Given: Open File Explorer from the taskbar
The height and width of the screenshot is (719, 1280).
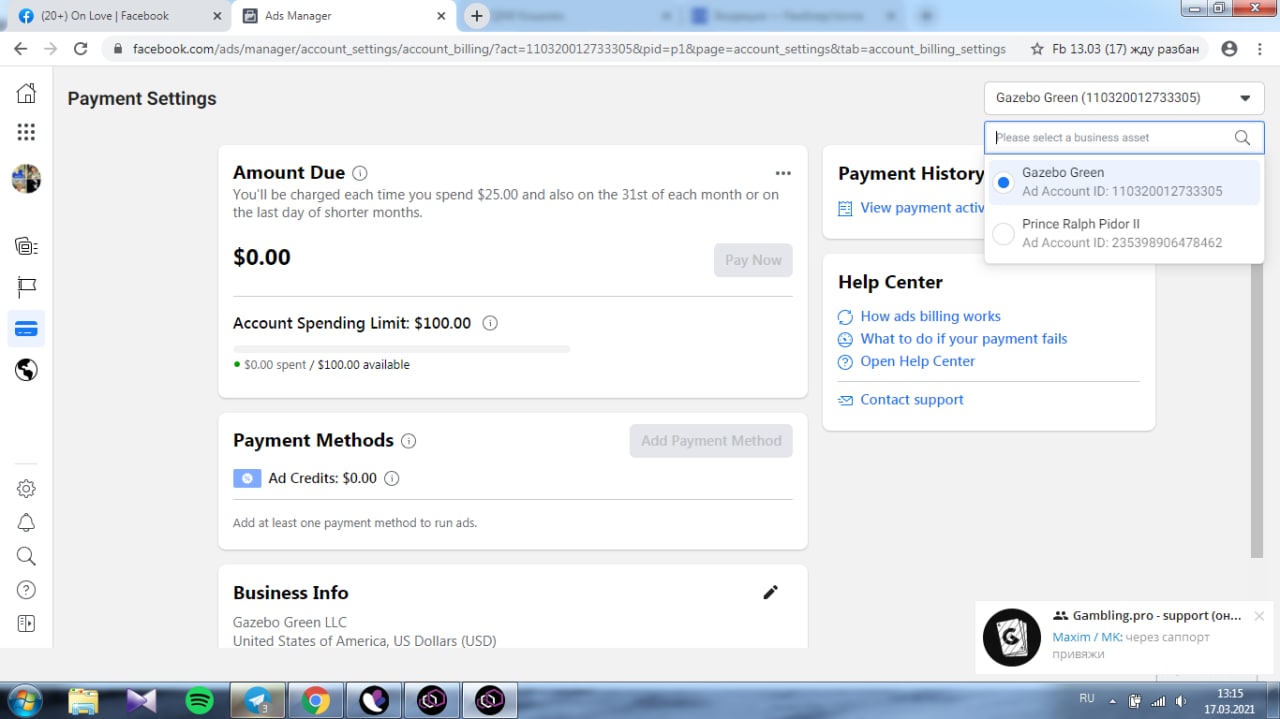Looking at the screenshot, I should click(84, 700).
